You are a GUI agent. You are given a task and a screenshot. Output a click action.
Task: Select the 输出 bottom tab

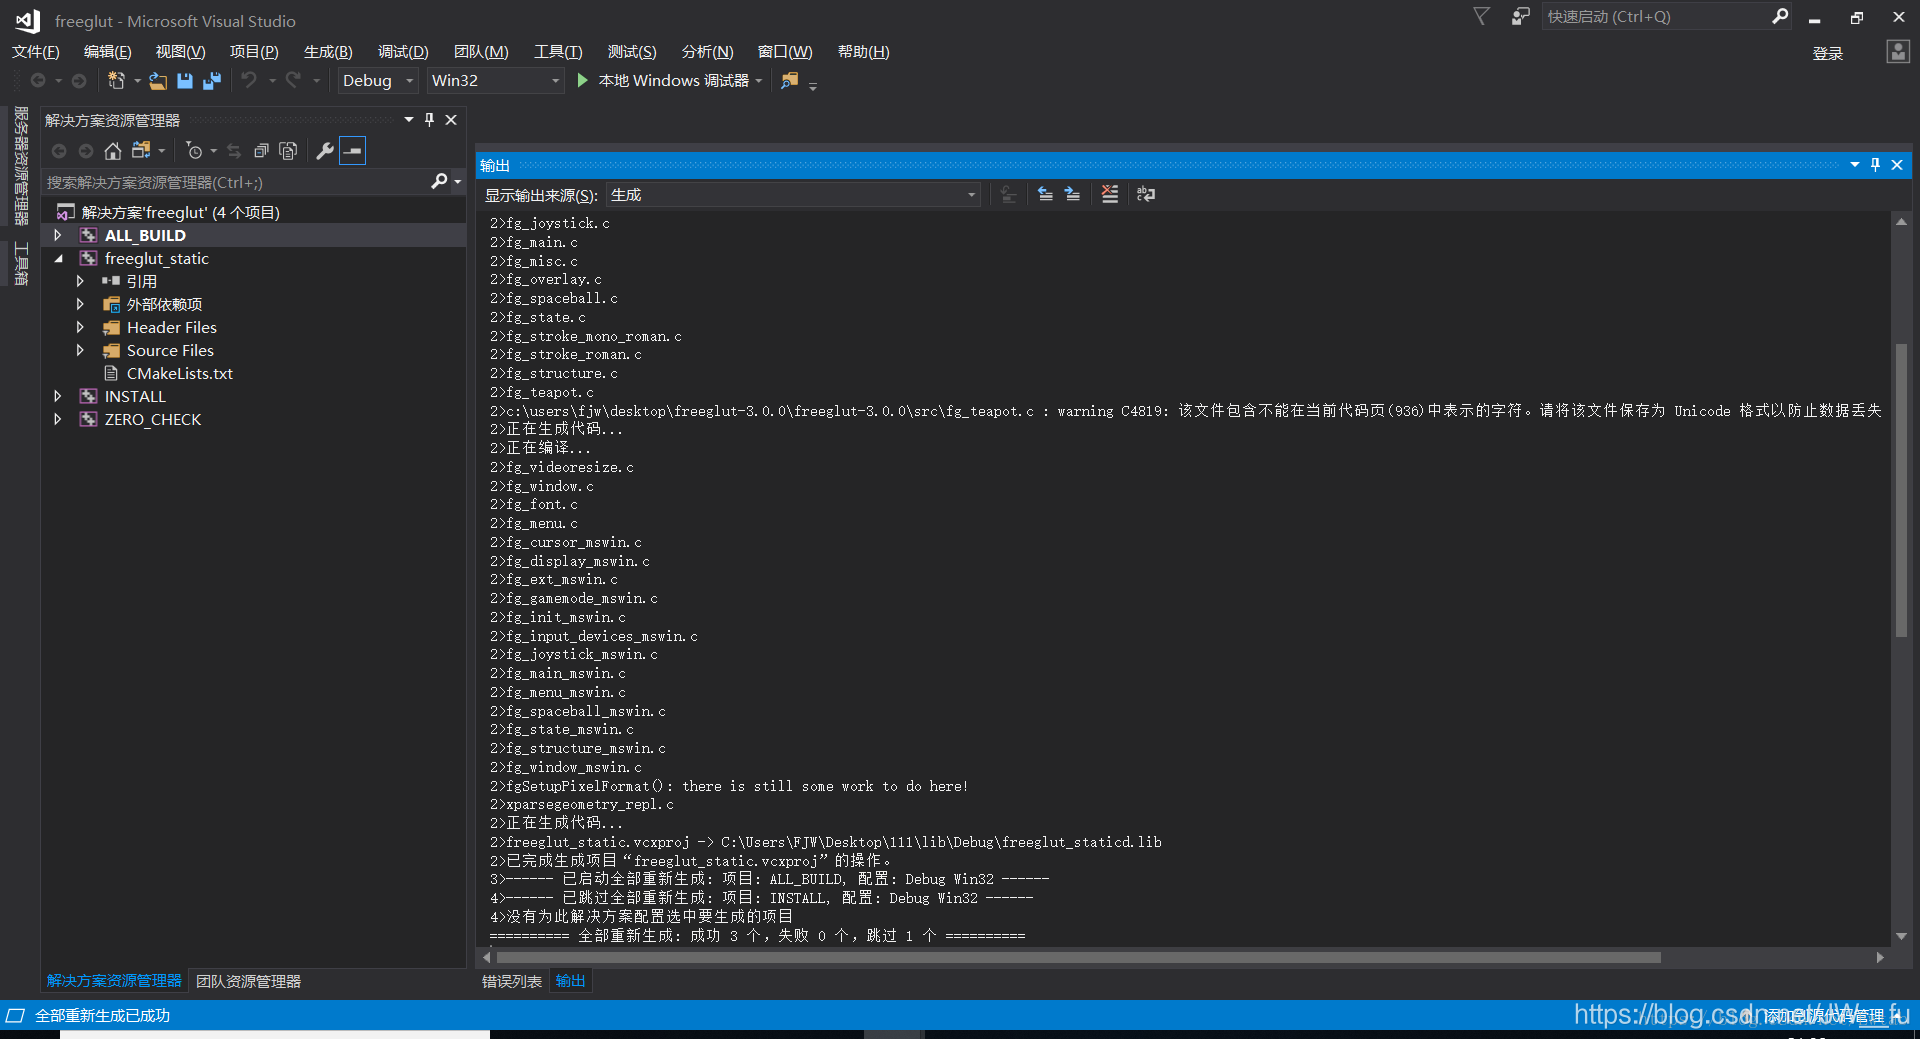click(x=570, y=981)
